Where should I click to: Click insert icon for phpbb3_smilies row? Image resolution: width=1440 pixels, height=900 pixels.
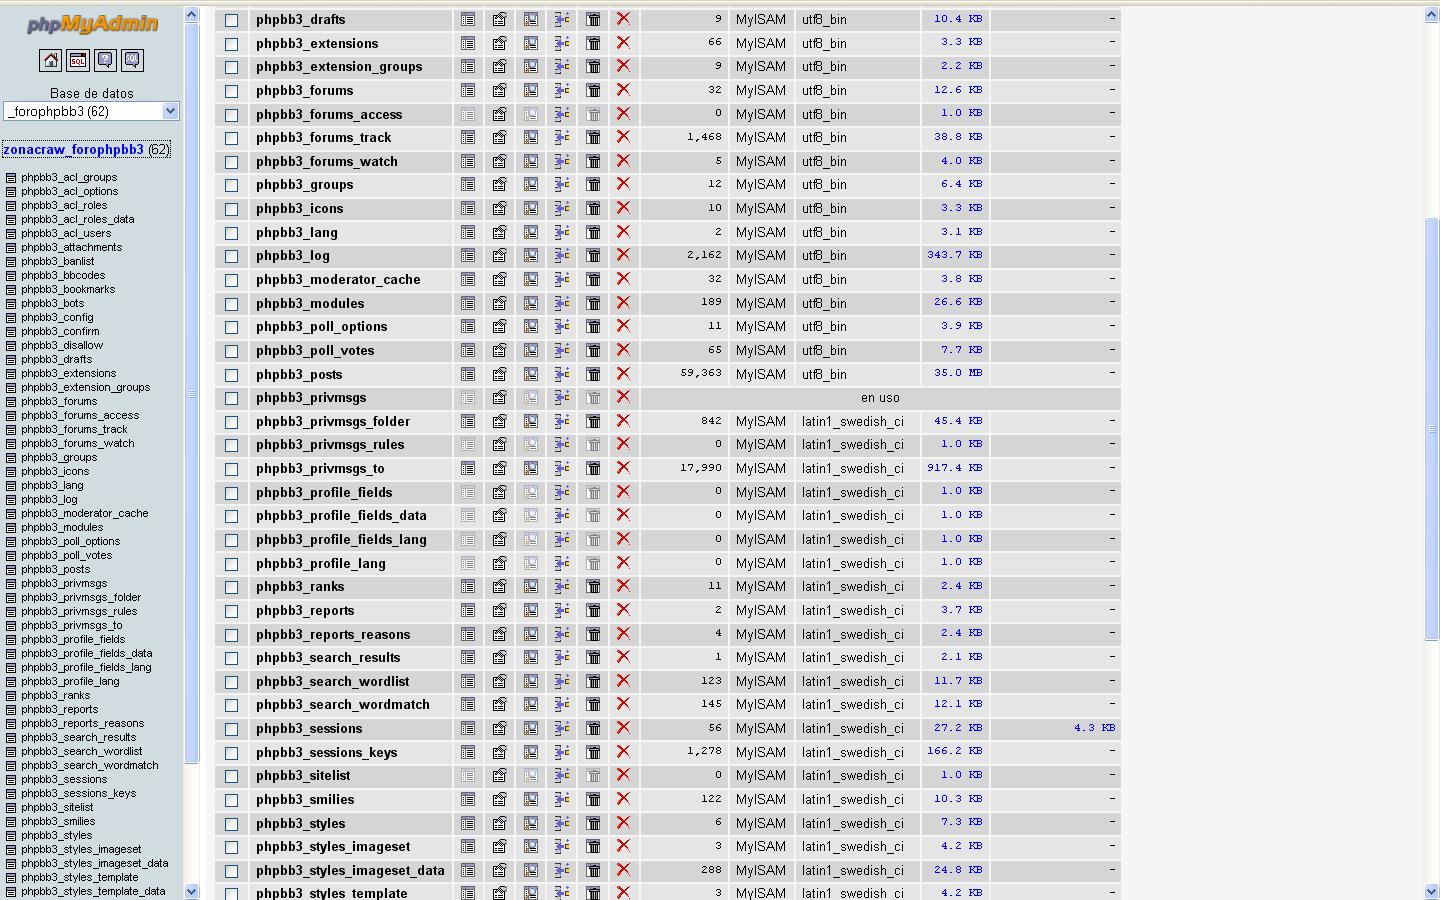[x=562, y=799]
